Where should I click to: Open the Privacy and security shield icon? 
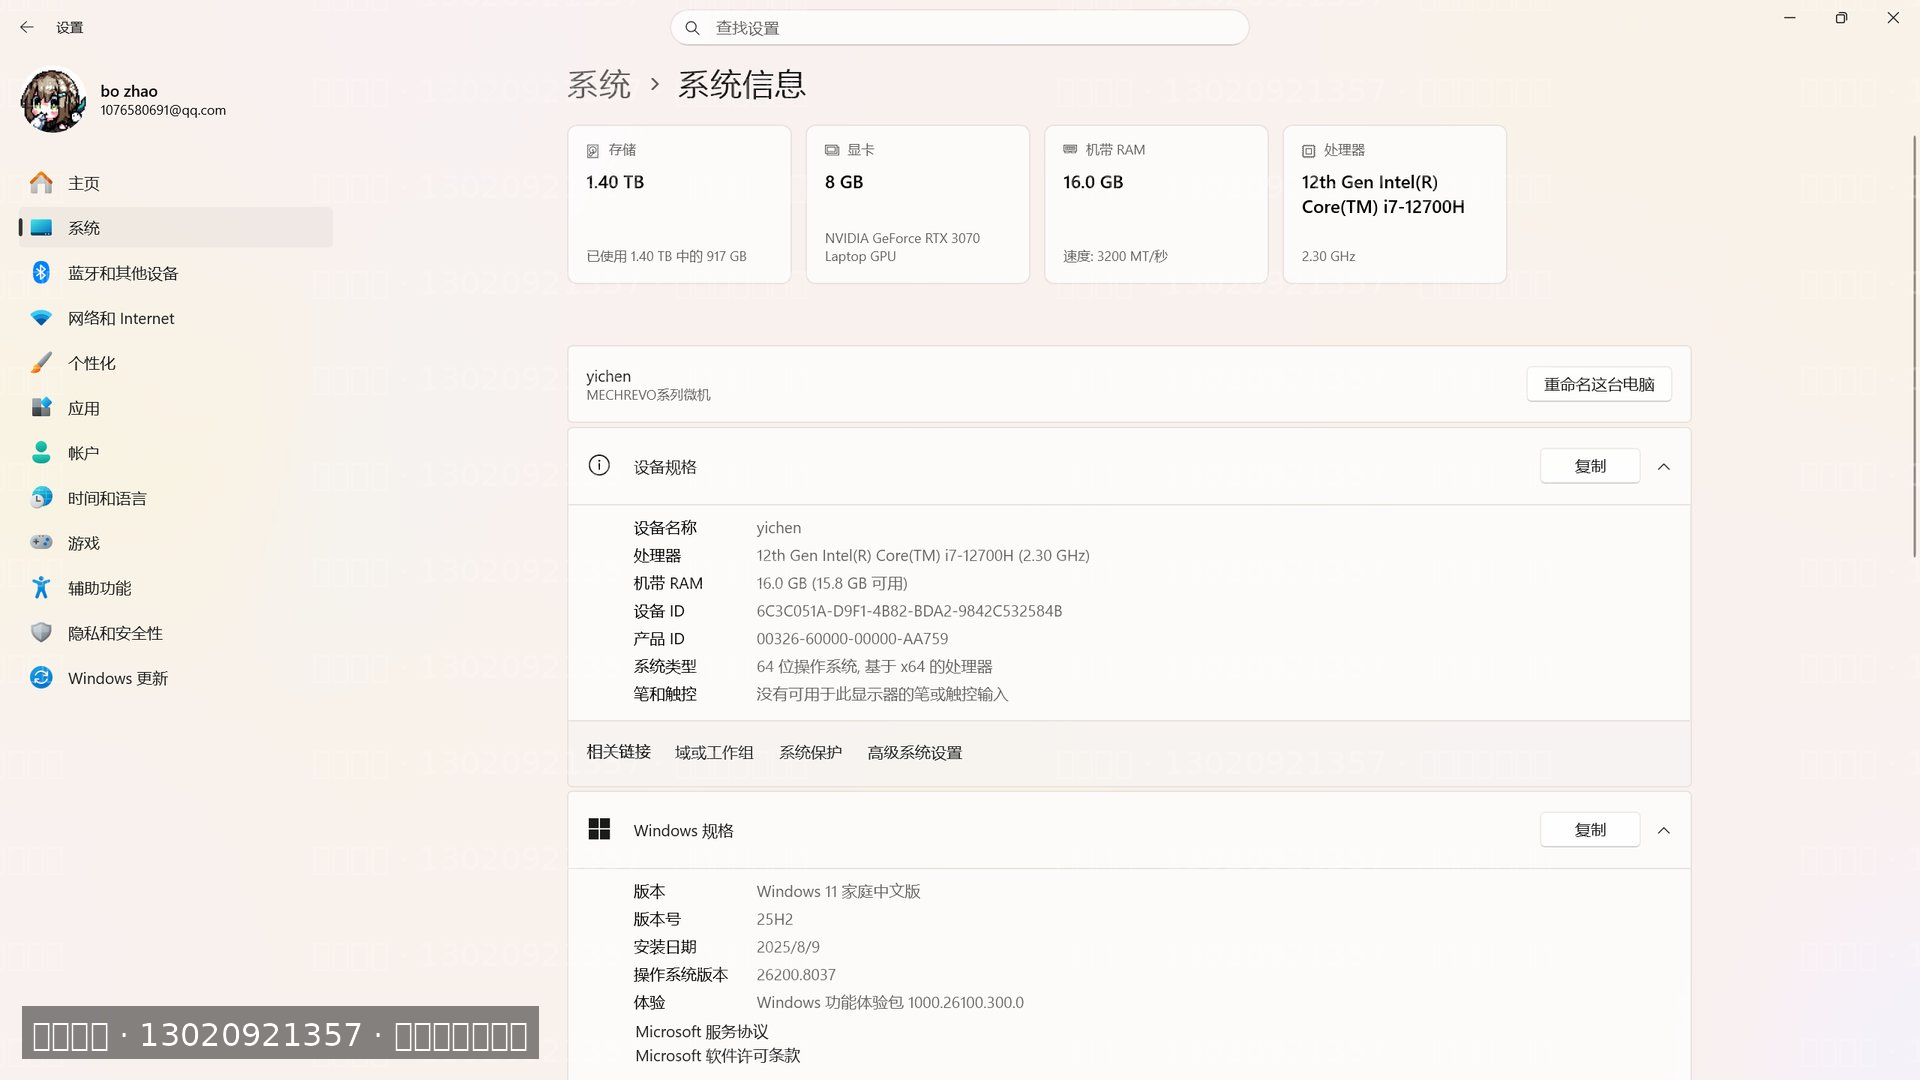[x=41, y=633]
